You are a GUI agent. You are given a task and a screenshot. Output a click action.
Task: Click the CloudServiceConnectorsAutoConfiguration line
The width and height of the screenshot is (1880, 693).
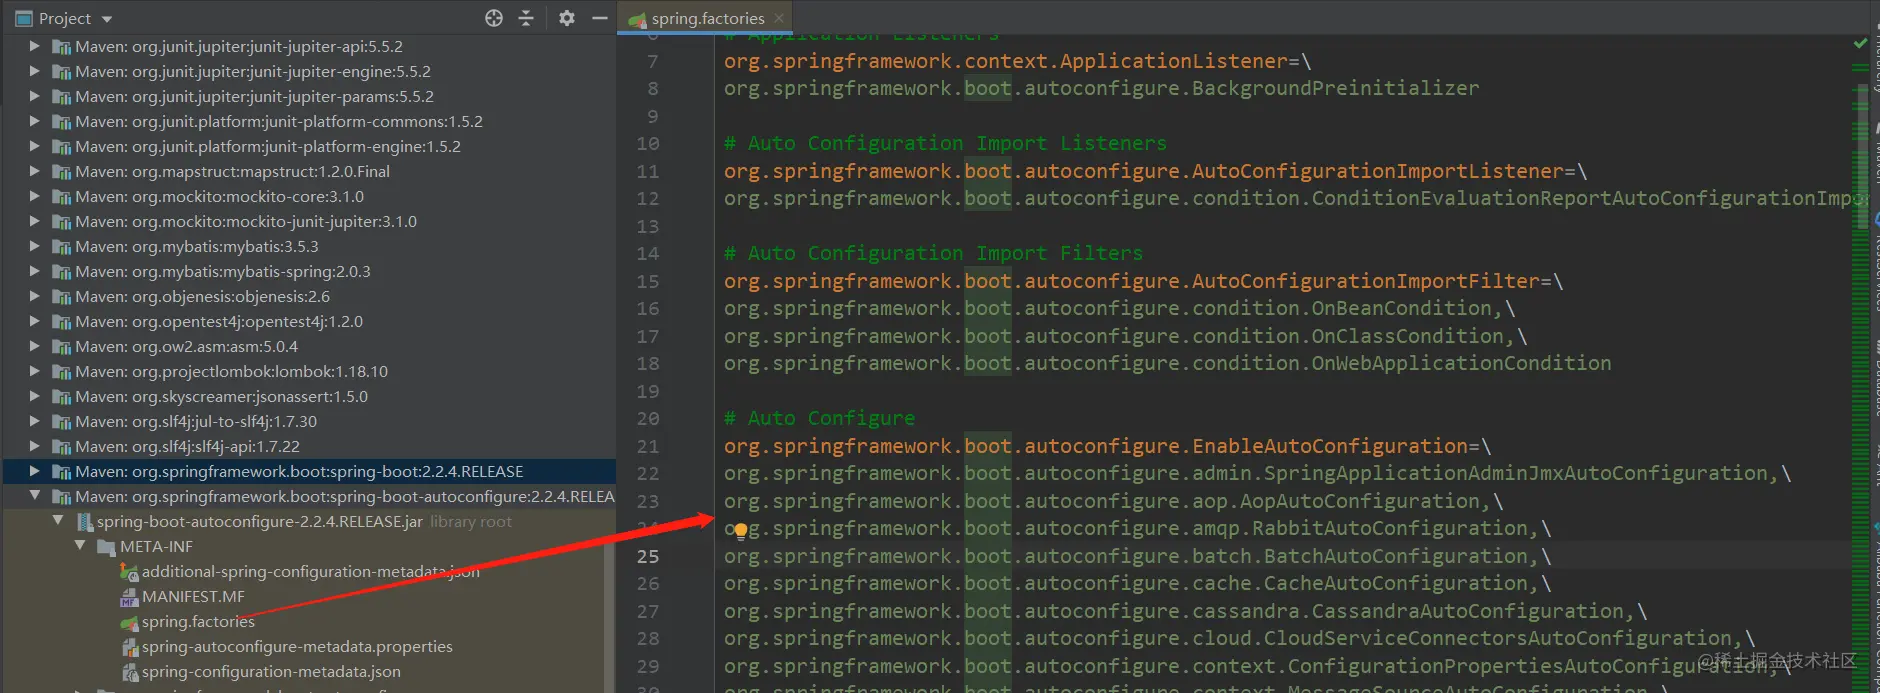(x=1239, y=638)
